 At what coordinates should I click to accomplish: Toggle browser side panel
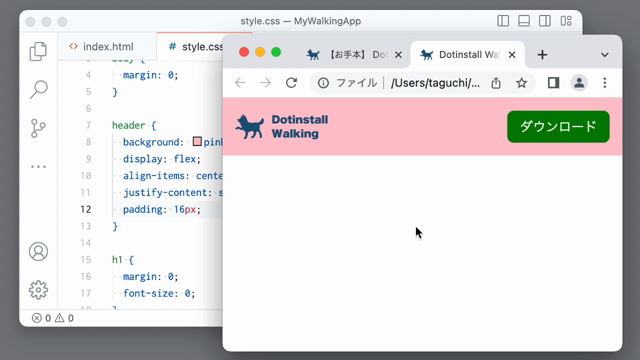pos(553,83)
